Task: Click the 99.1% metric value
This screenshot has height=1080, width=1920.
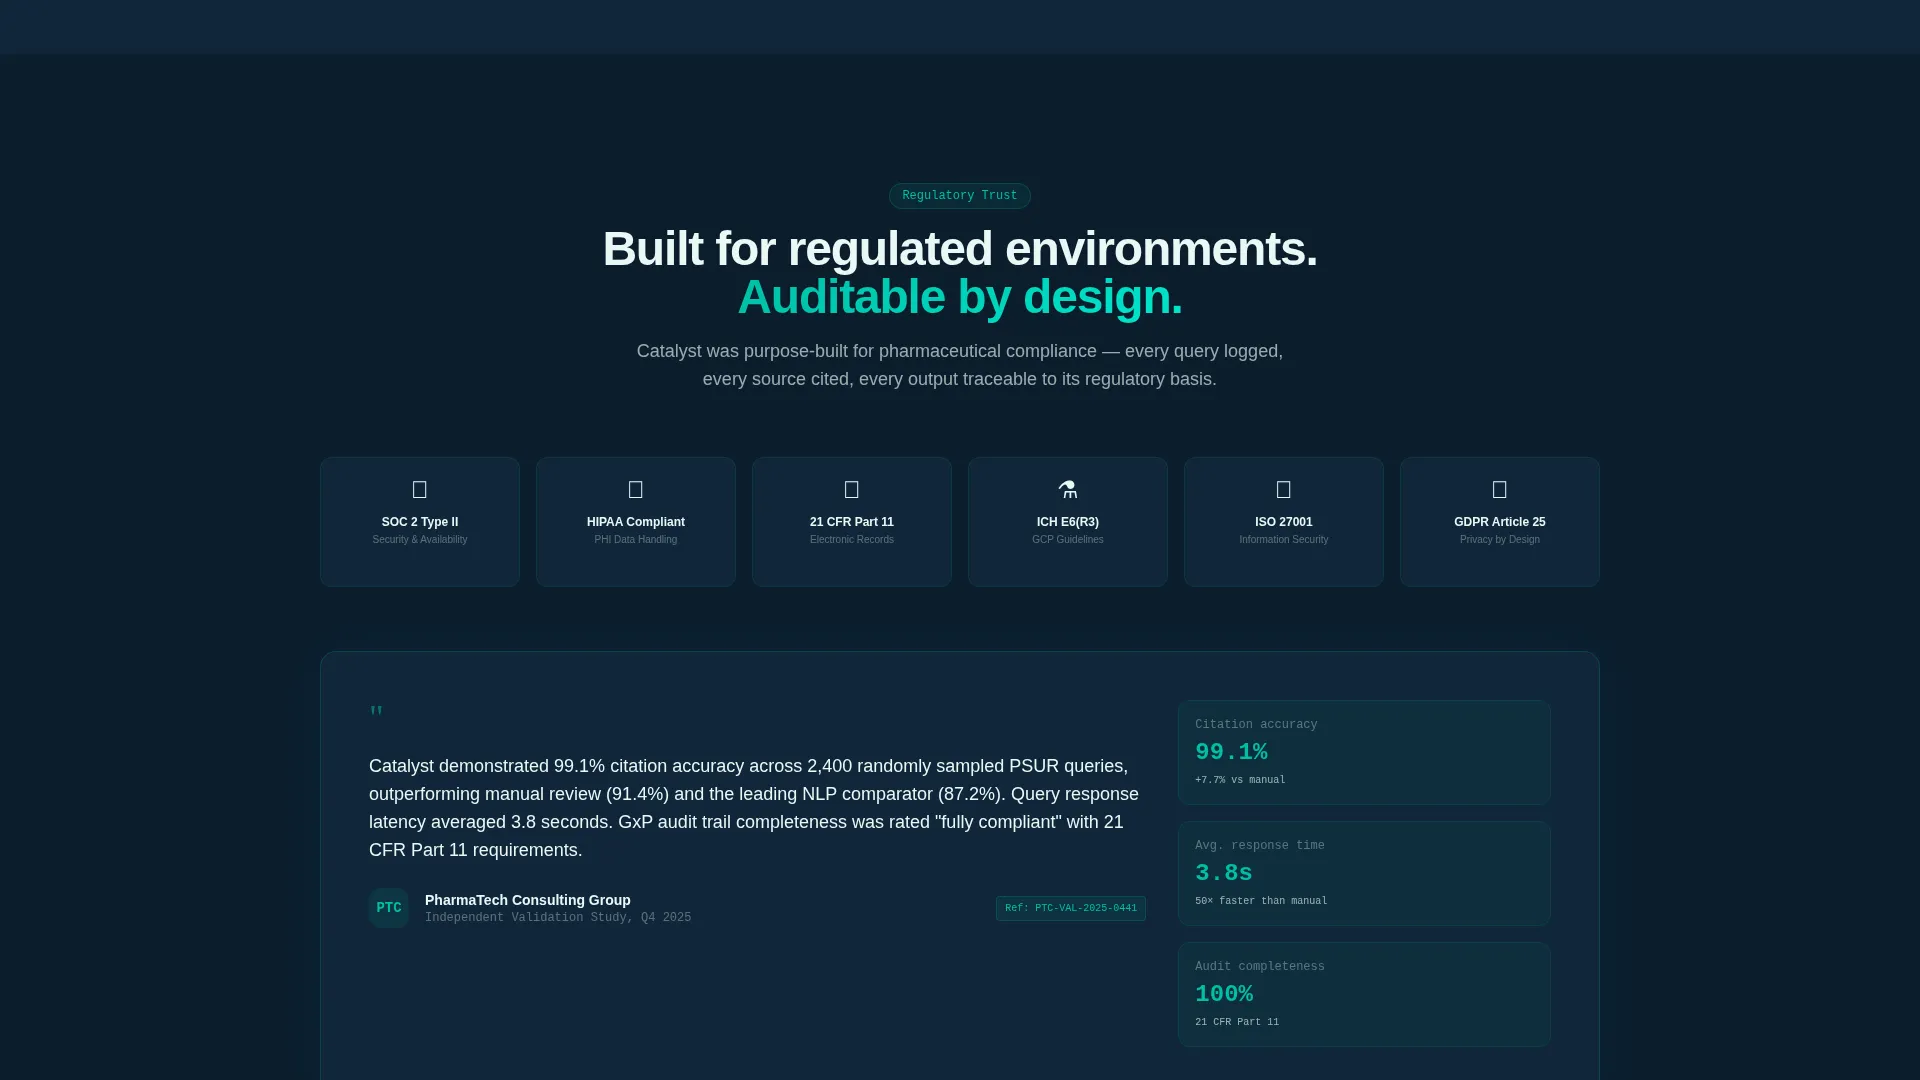Action: (x=1231, y=752)
